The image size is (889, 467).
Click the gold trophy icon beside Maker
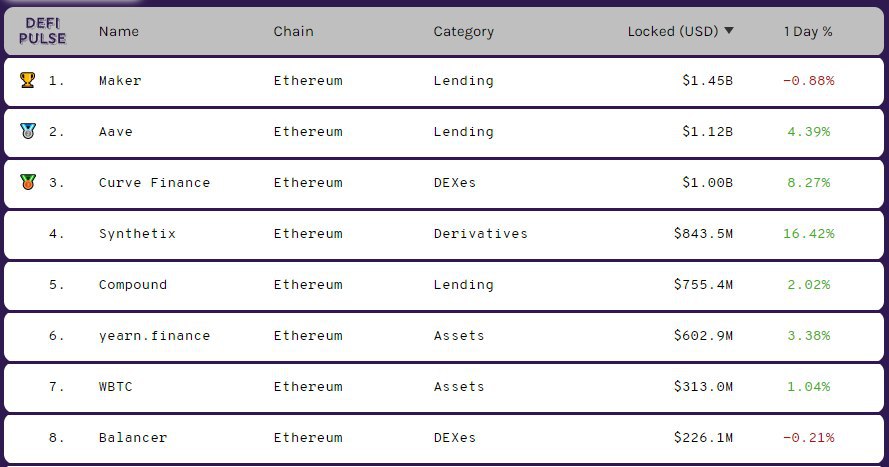pyautogui.click(x=27, y=80)
